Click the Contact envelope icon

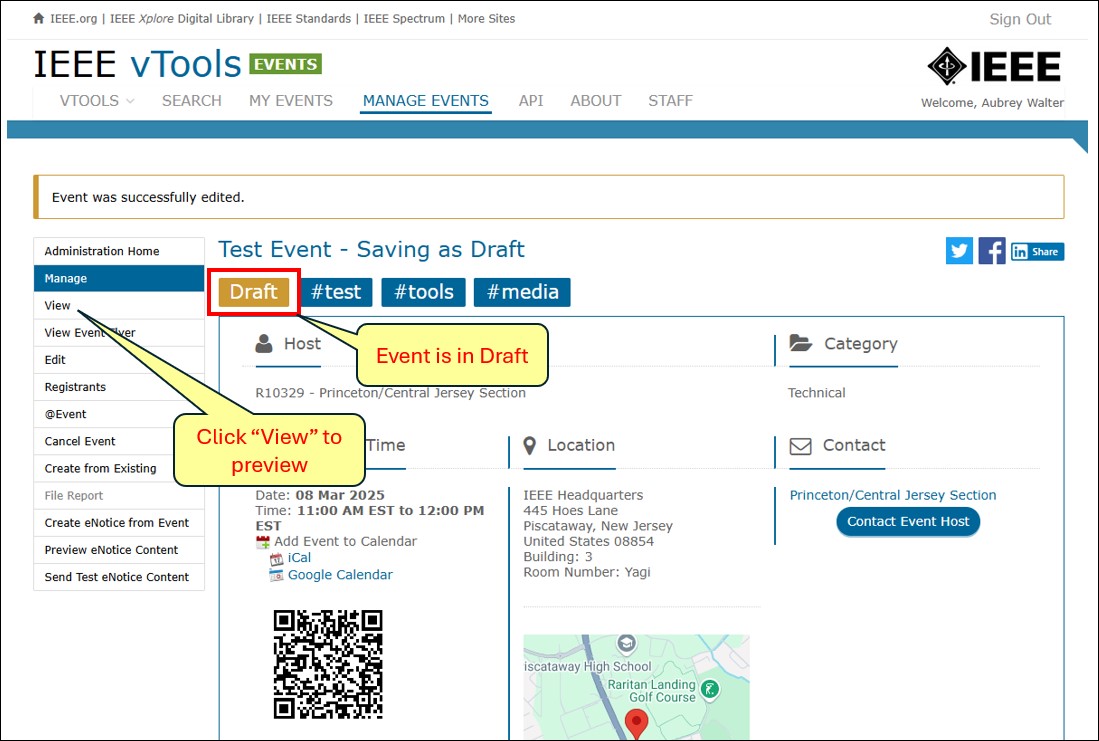[800, 446]
